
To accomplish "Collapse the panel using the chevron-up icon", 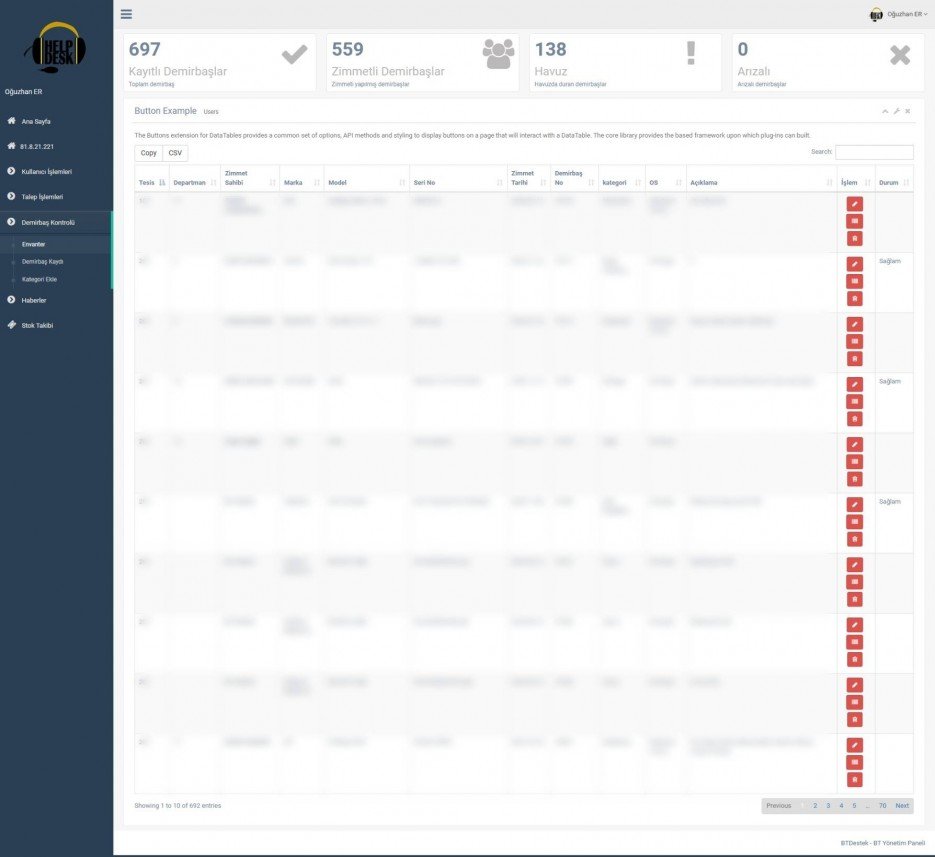I will click(885, 111).
